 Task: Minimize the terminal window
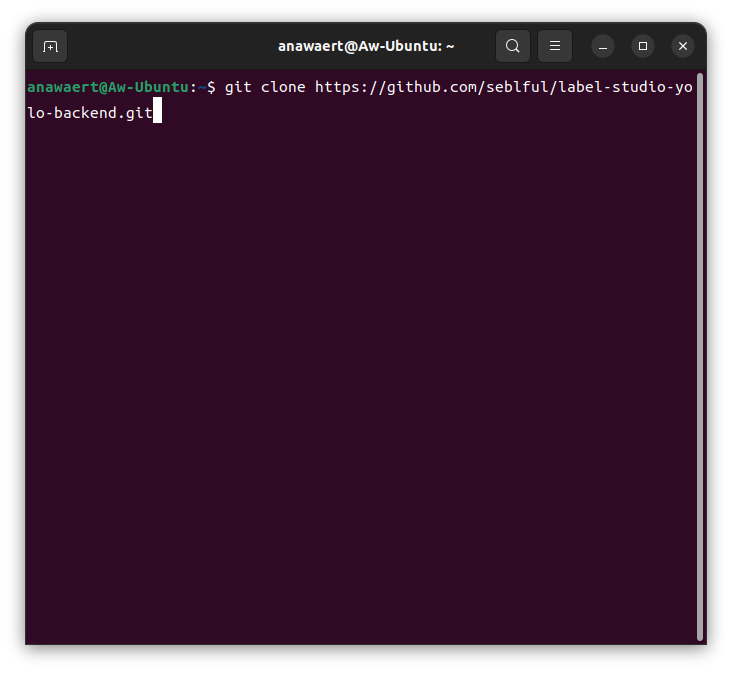tap(603, 46)
